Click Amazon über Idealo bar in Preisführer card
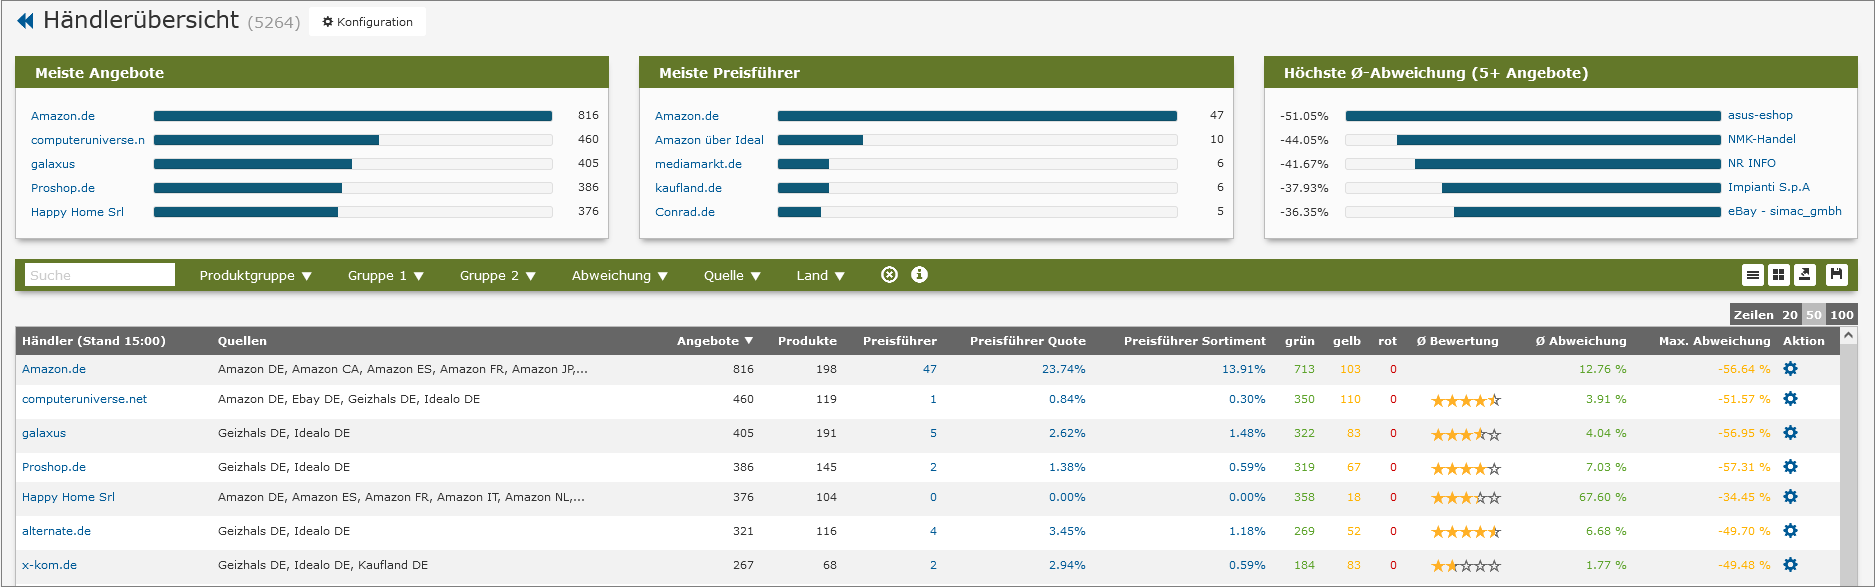Image resolution: width=1875 pixels, height=587 pixels. tap(977, 140)
